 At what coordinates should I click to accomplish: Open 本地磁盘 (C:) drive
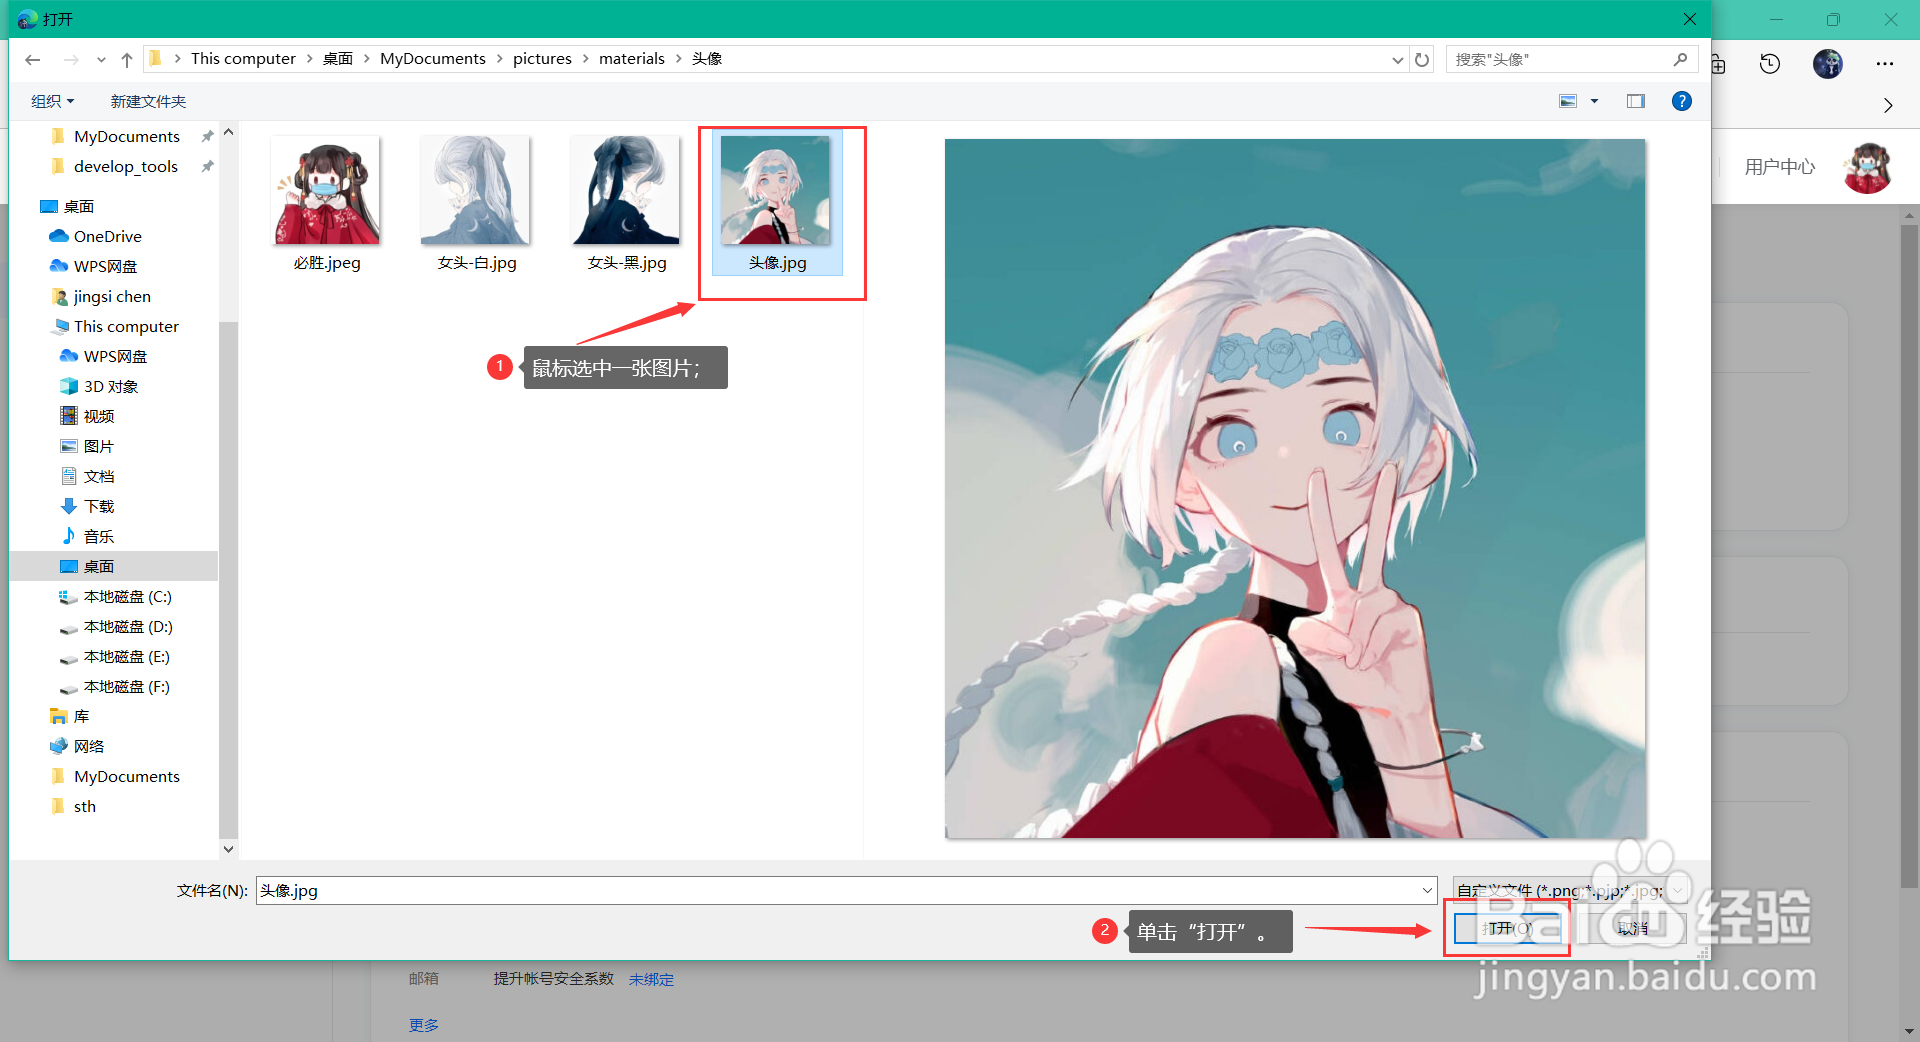tap(127, 596)
